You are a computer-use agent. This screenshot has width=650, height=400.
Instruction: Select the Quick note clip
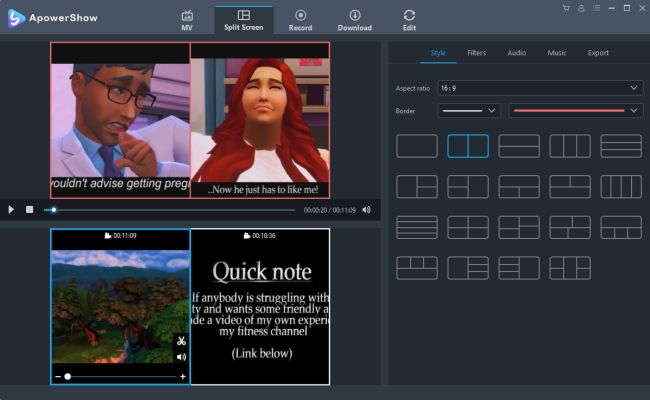coord(260,307)
